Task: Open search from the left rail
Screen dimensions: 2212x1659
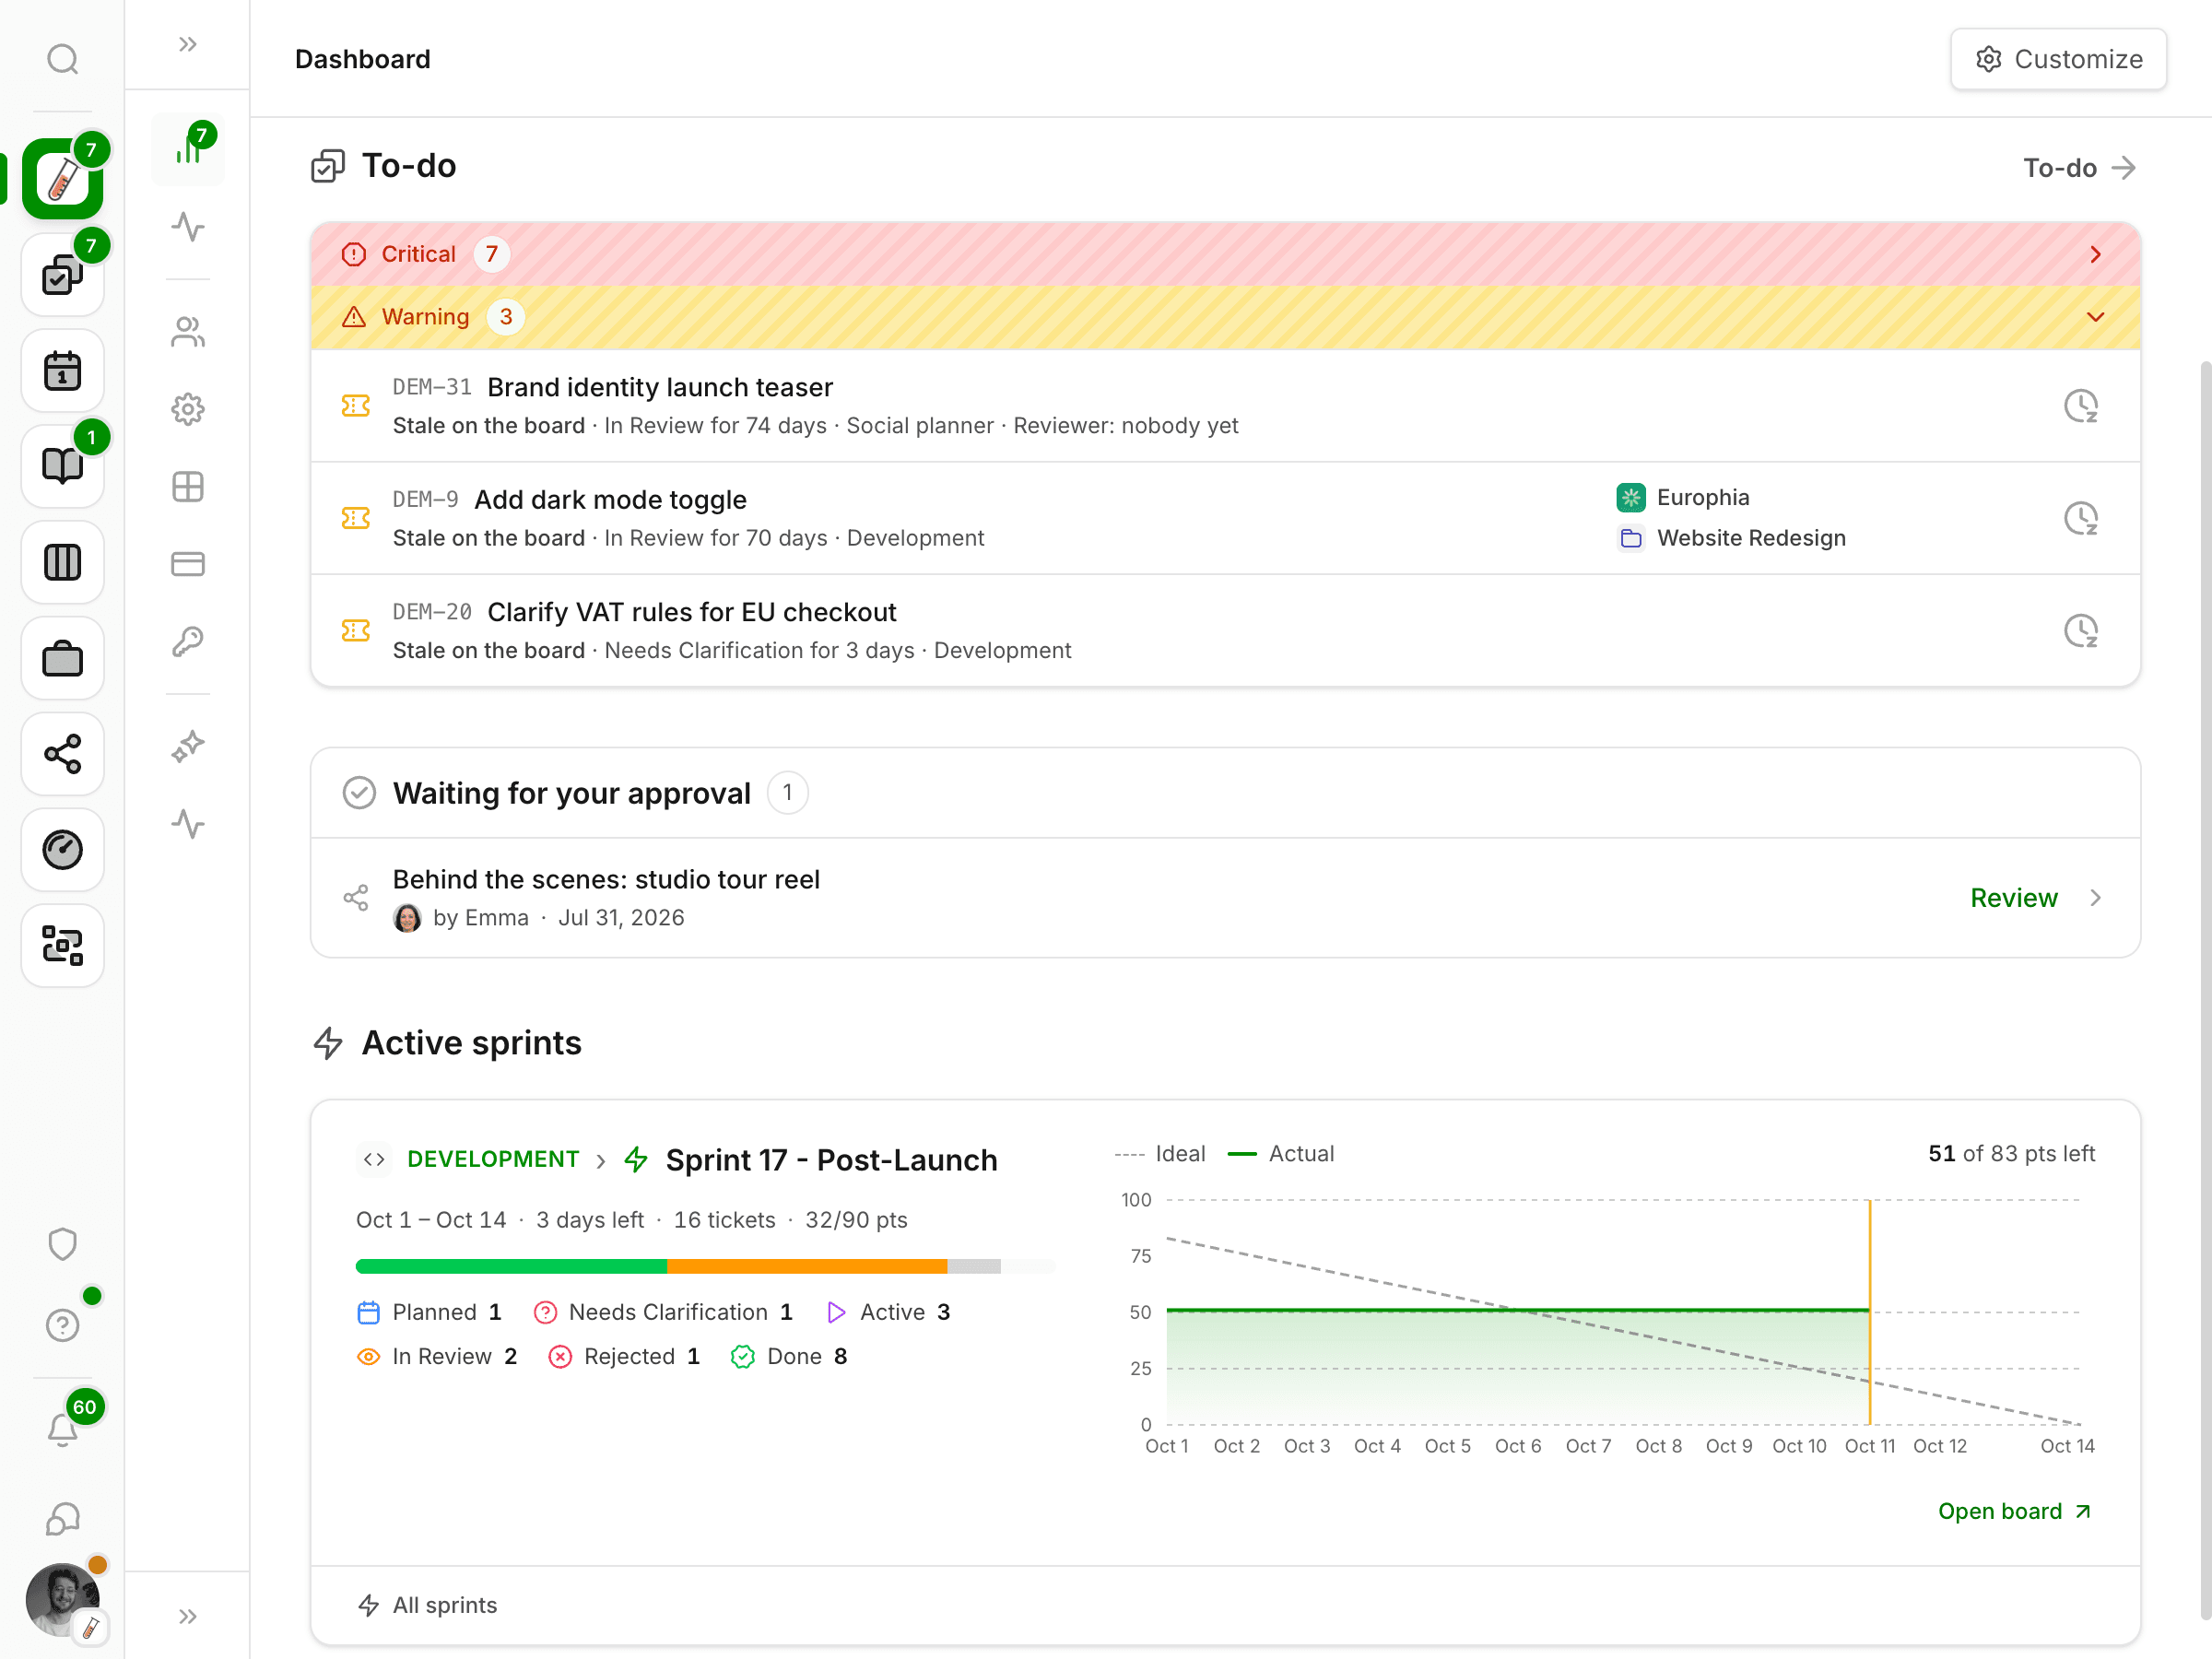Action: [x=62, y=59]
